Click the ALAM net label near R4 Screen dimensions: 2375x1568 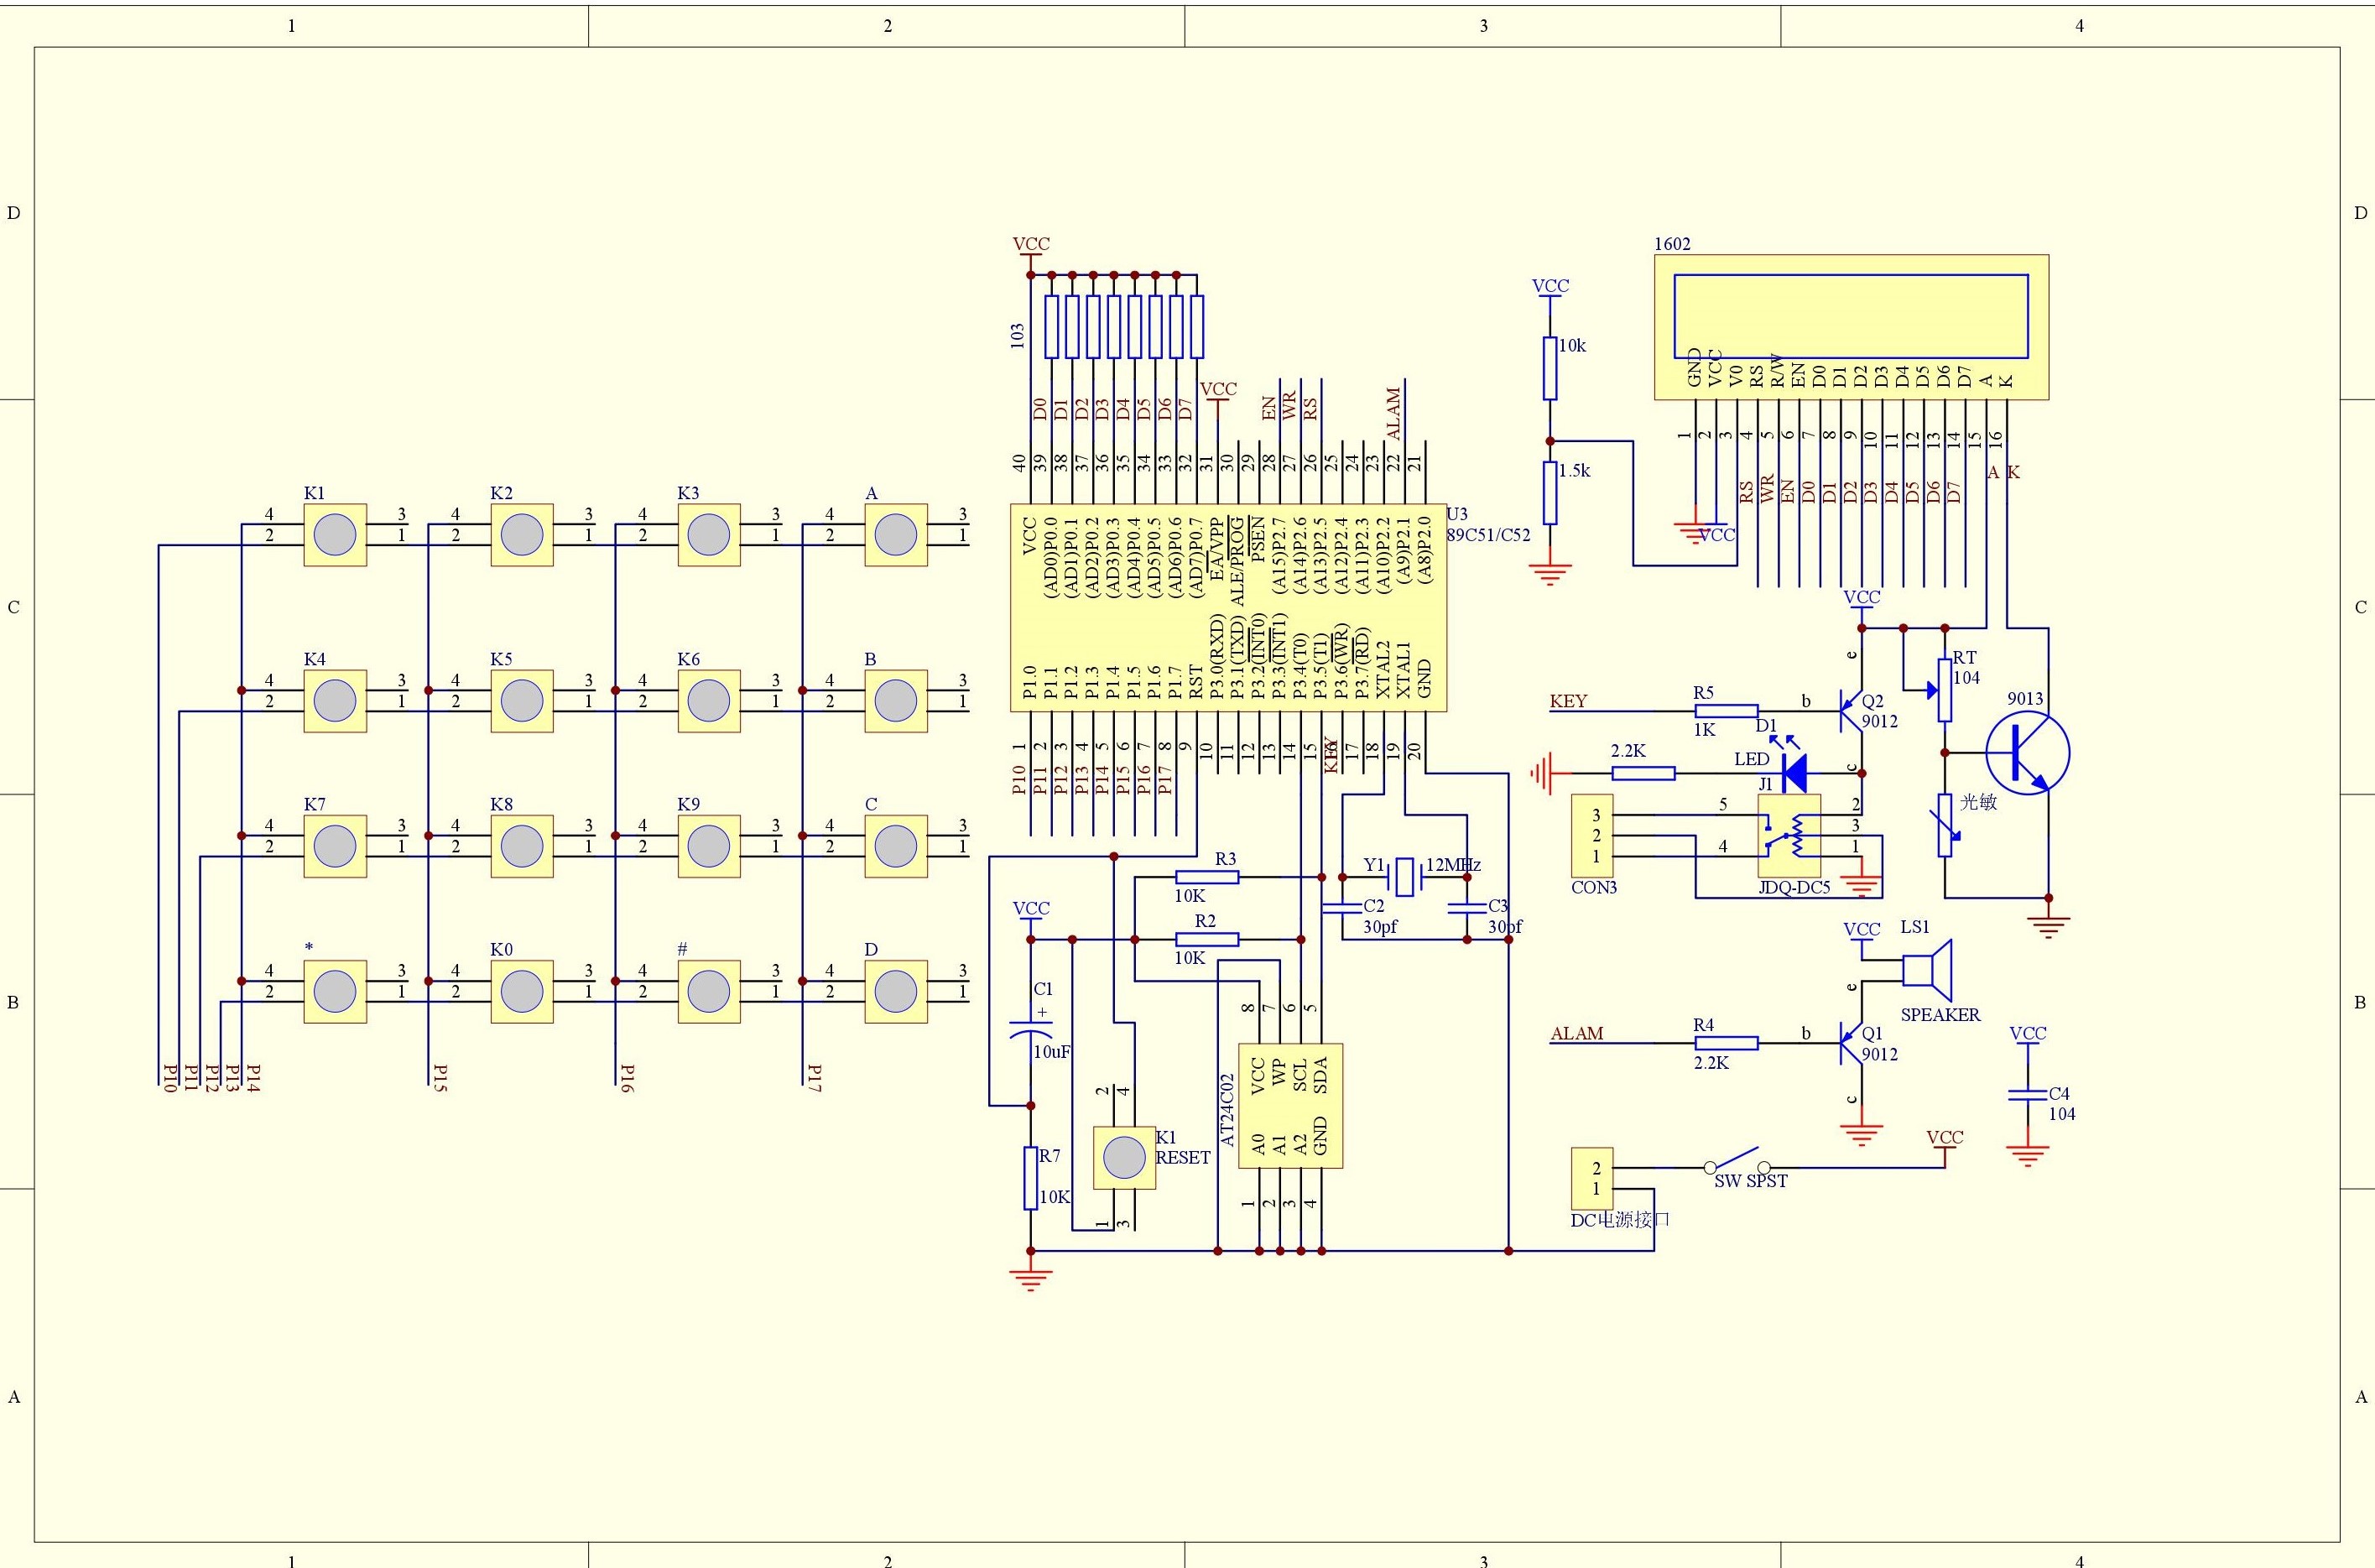click(x=1577, y=1033)
